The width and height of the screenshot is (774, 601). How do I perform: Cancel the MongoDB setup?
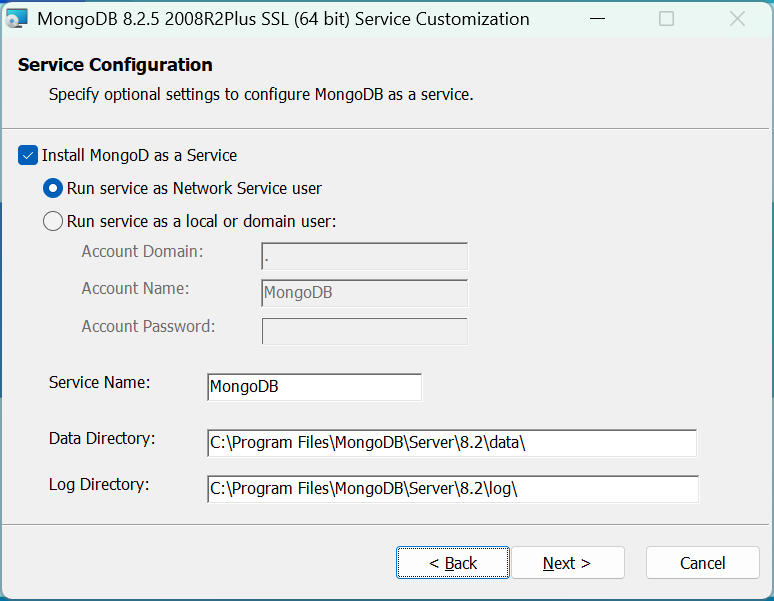(x=702, y=563)
